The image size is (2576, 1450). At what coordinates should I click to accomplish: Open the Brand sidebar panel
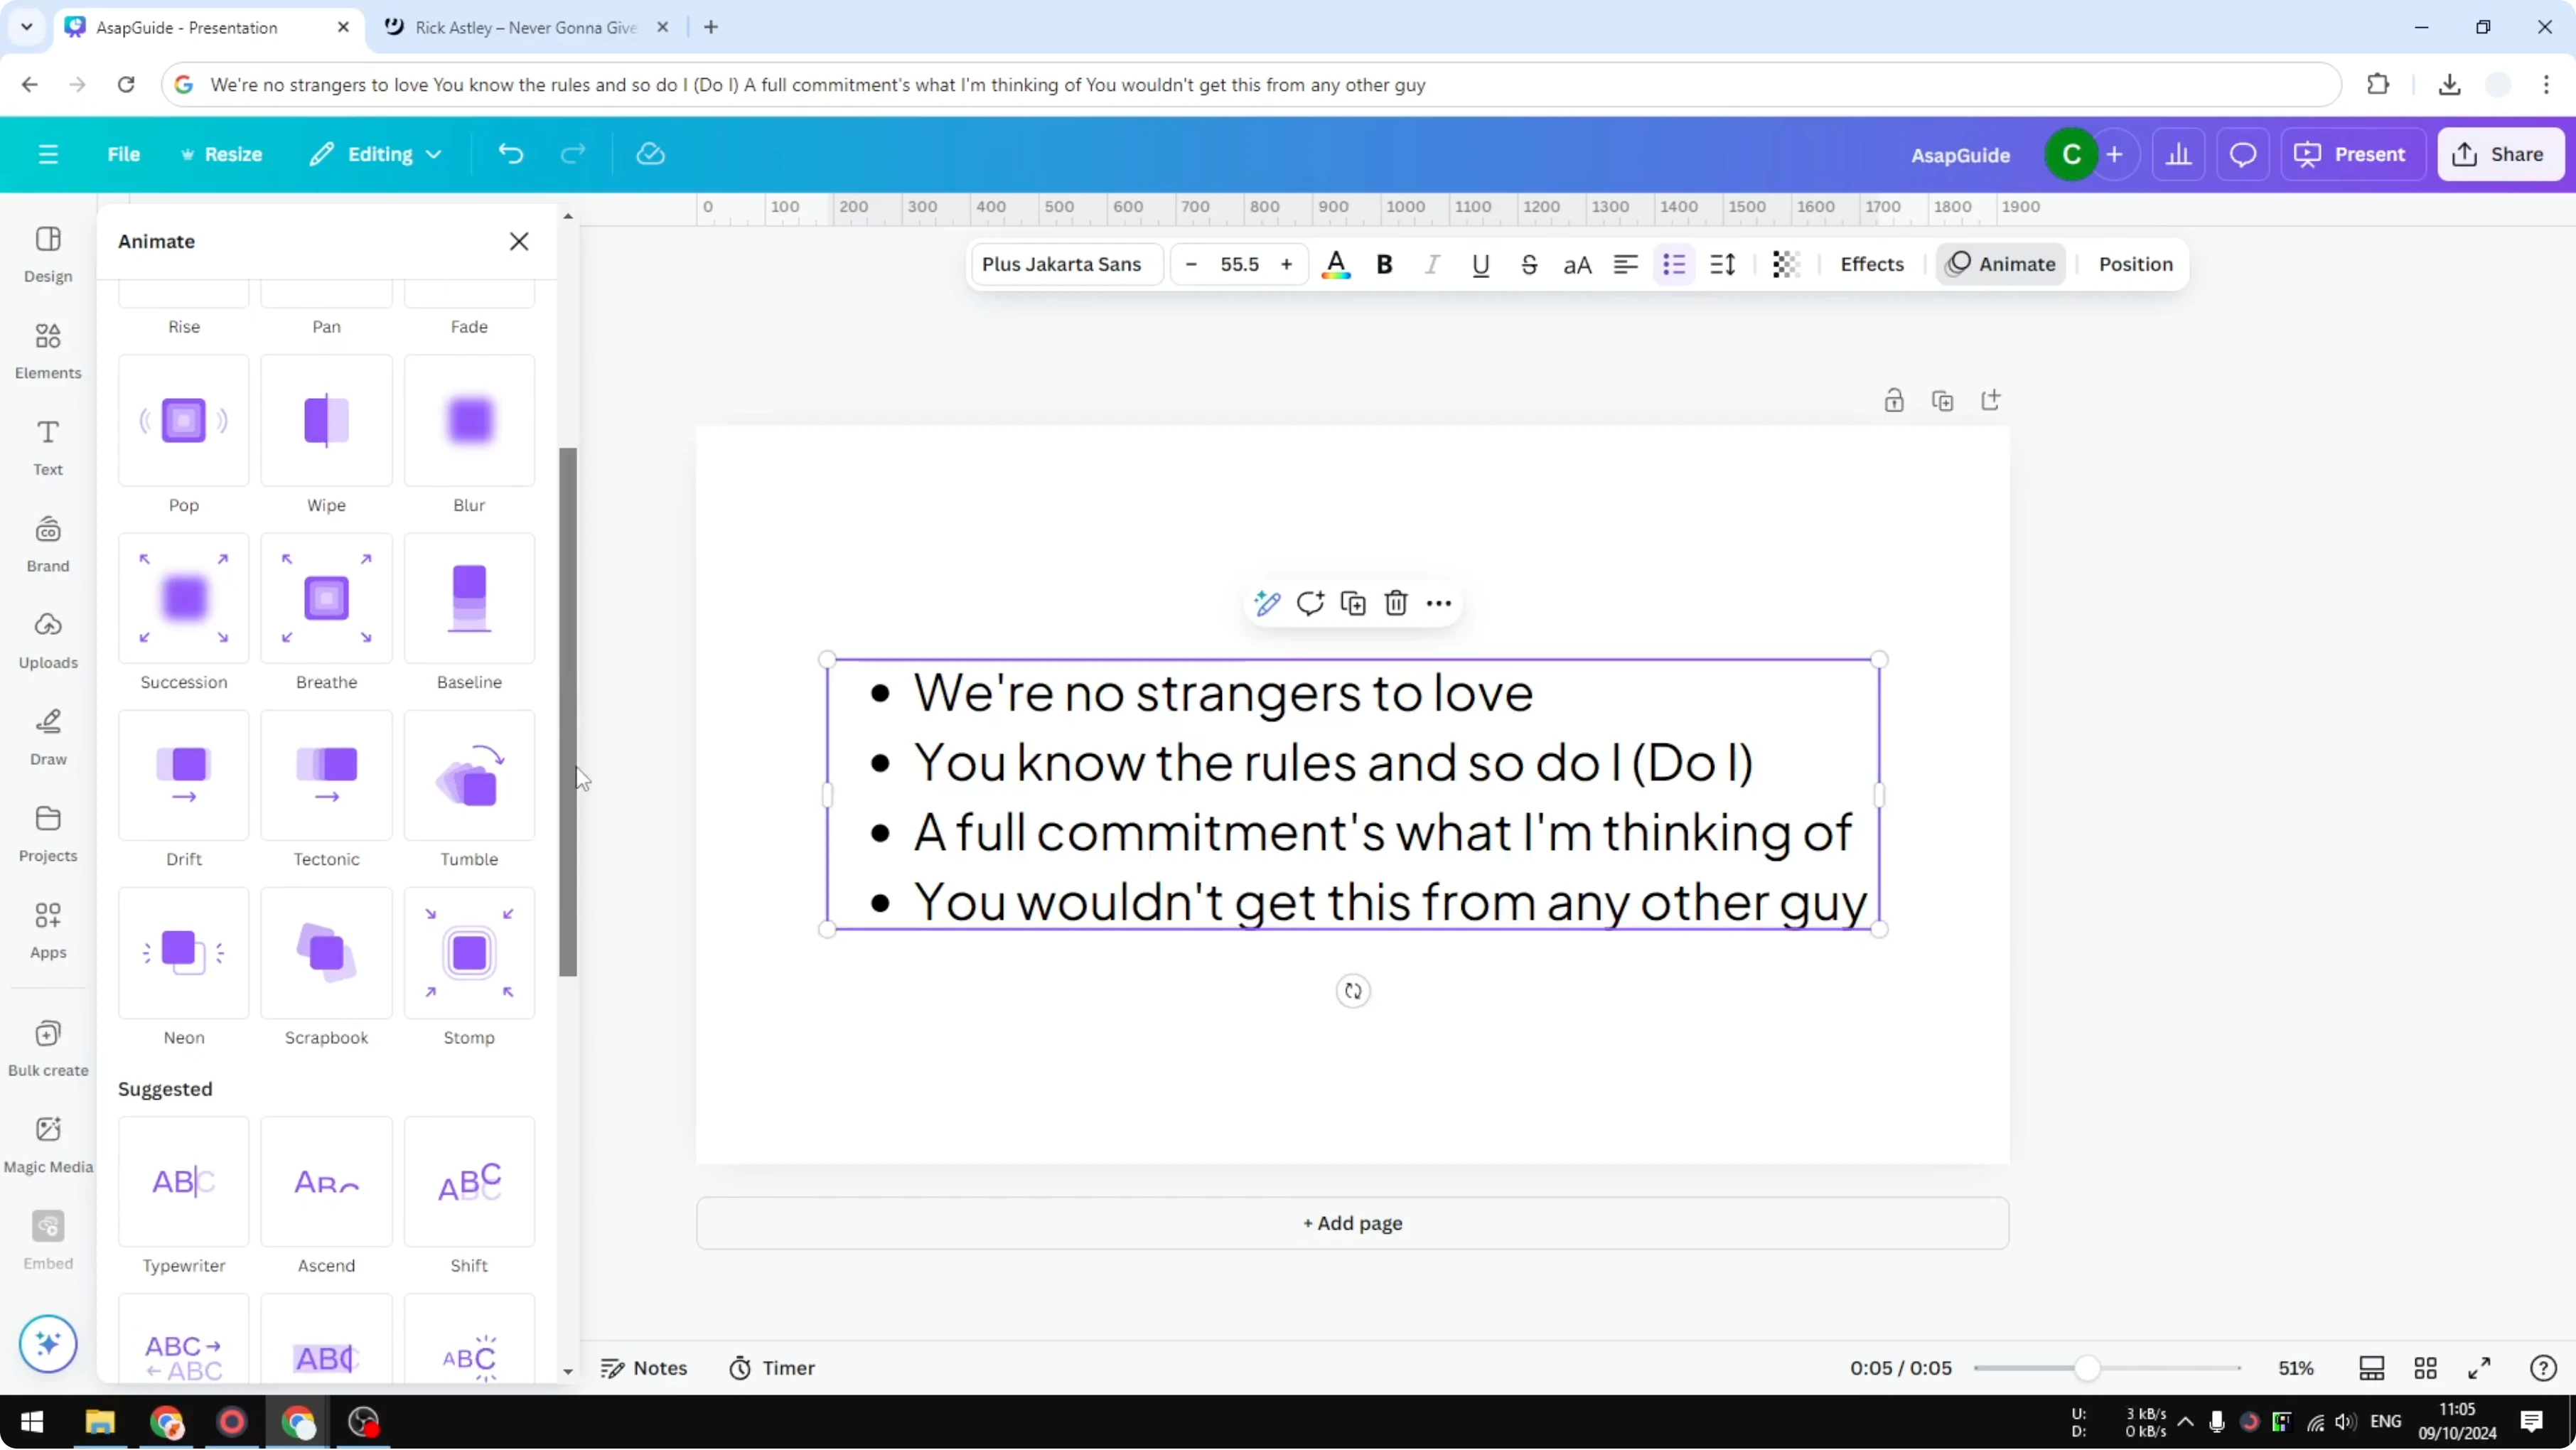click(48, 544)
